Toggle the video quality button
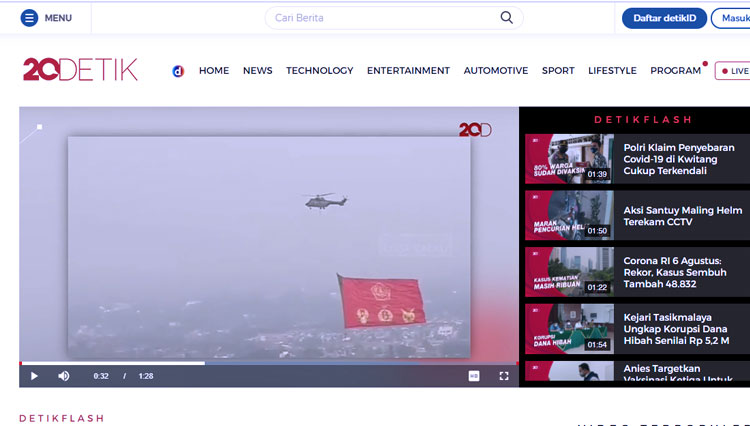This screenshot has width=750, height=426. [474, 376]
